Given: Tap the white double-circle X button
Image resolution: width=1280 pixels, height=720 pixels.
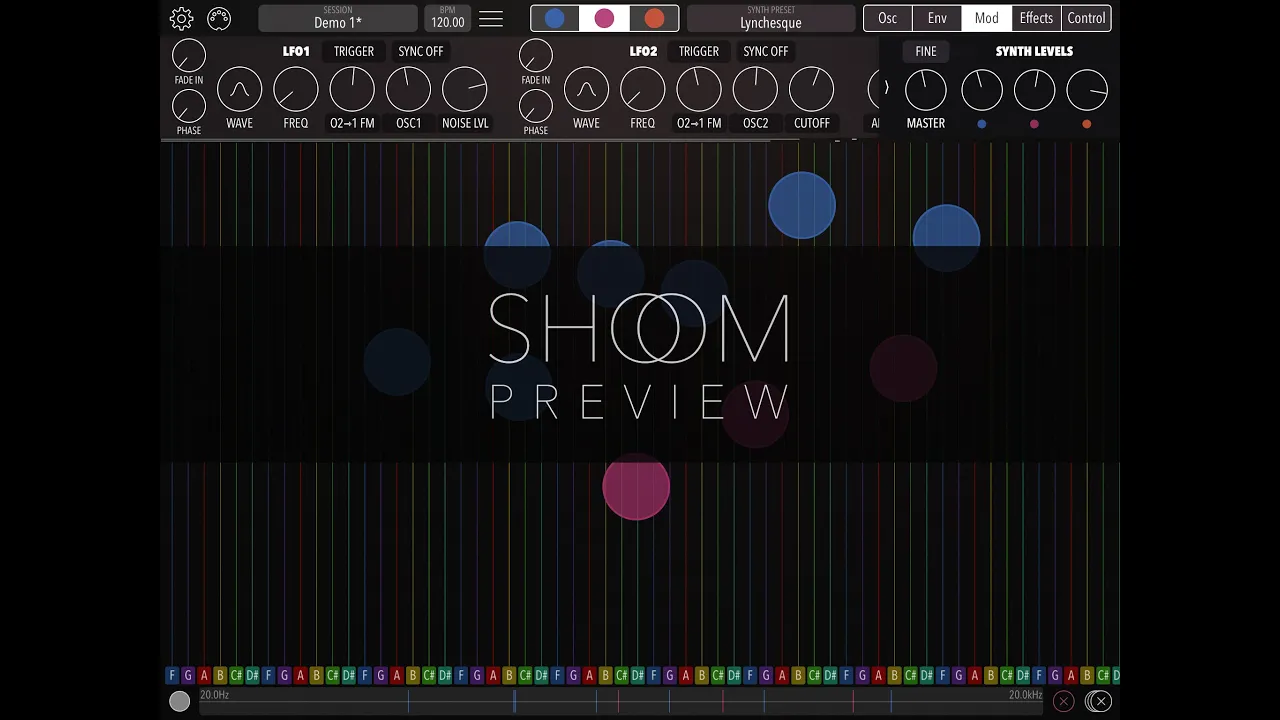Looking at the screenshot, I should point(1099,701).
